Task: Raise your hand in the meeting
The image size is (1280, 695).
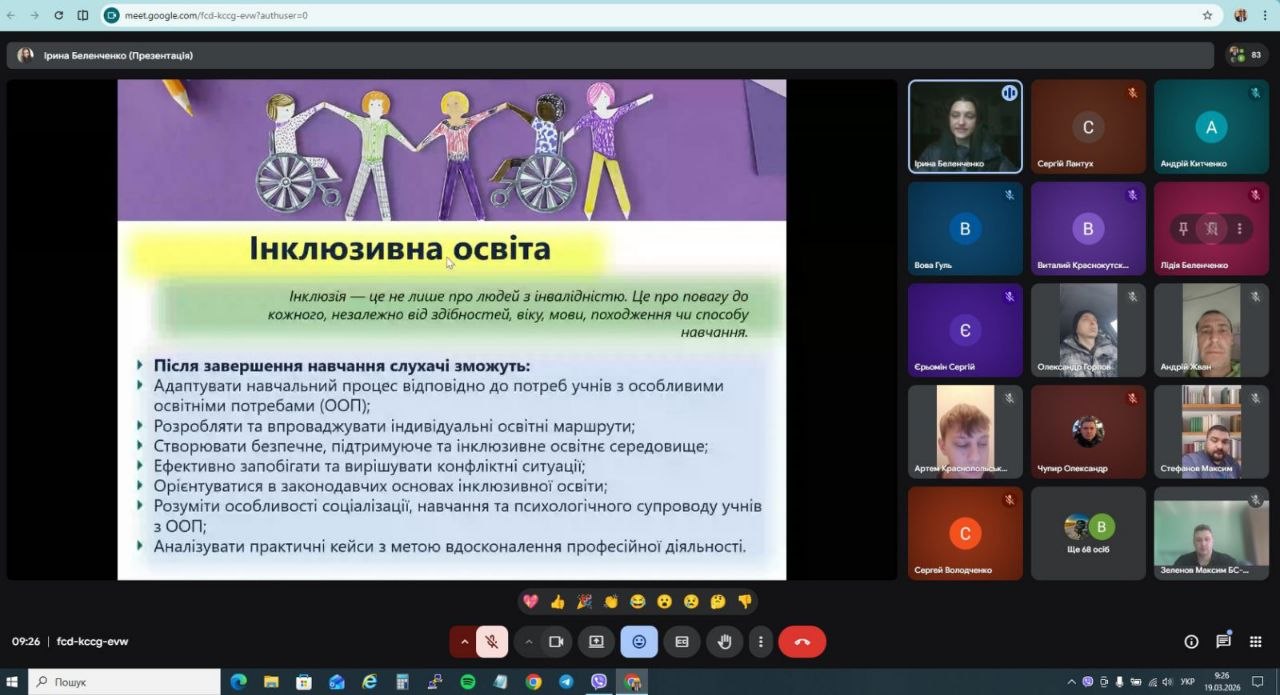Action: coord(724,642)
